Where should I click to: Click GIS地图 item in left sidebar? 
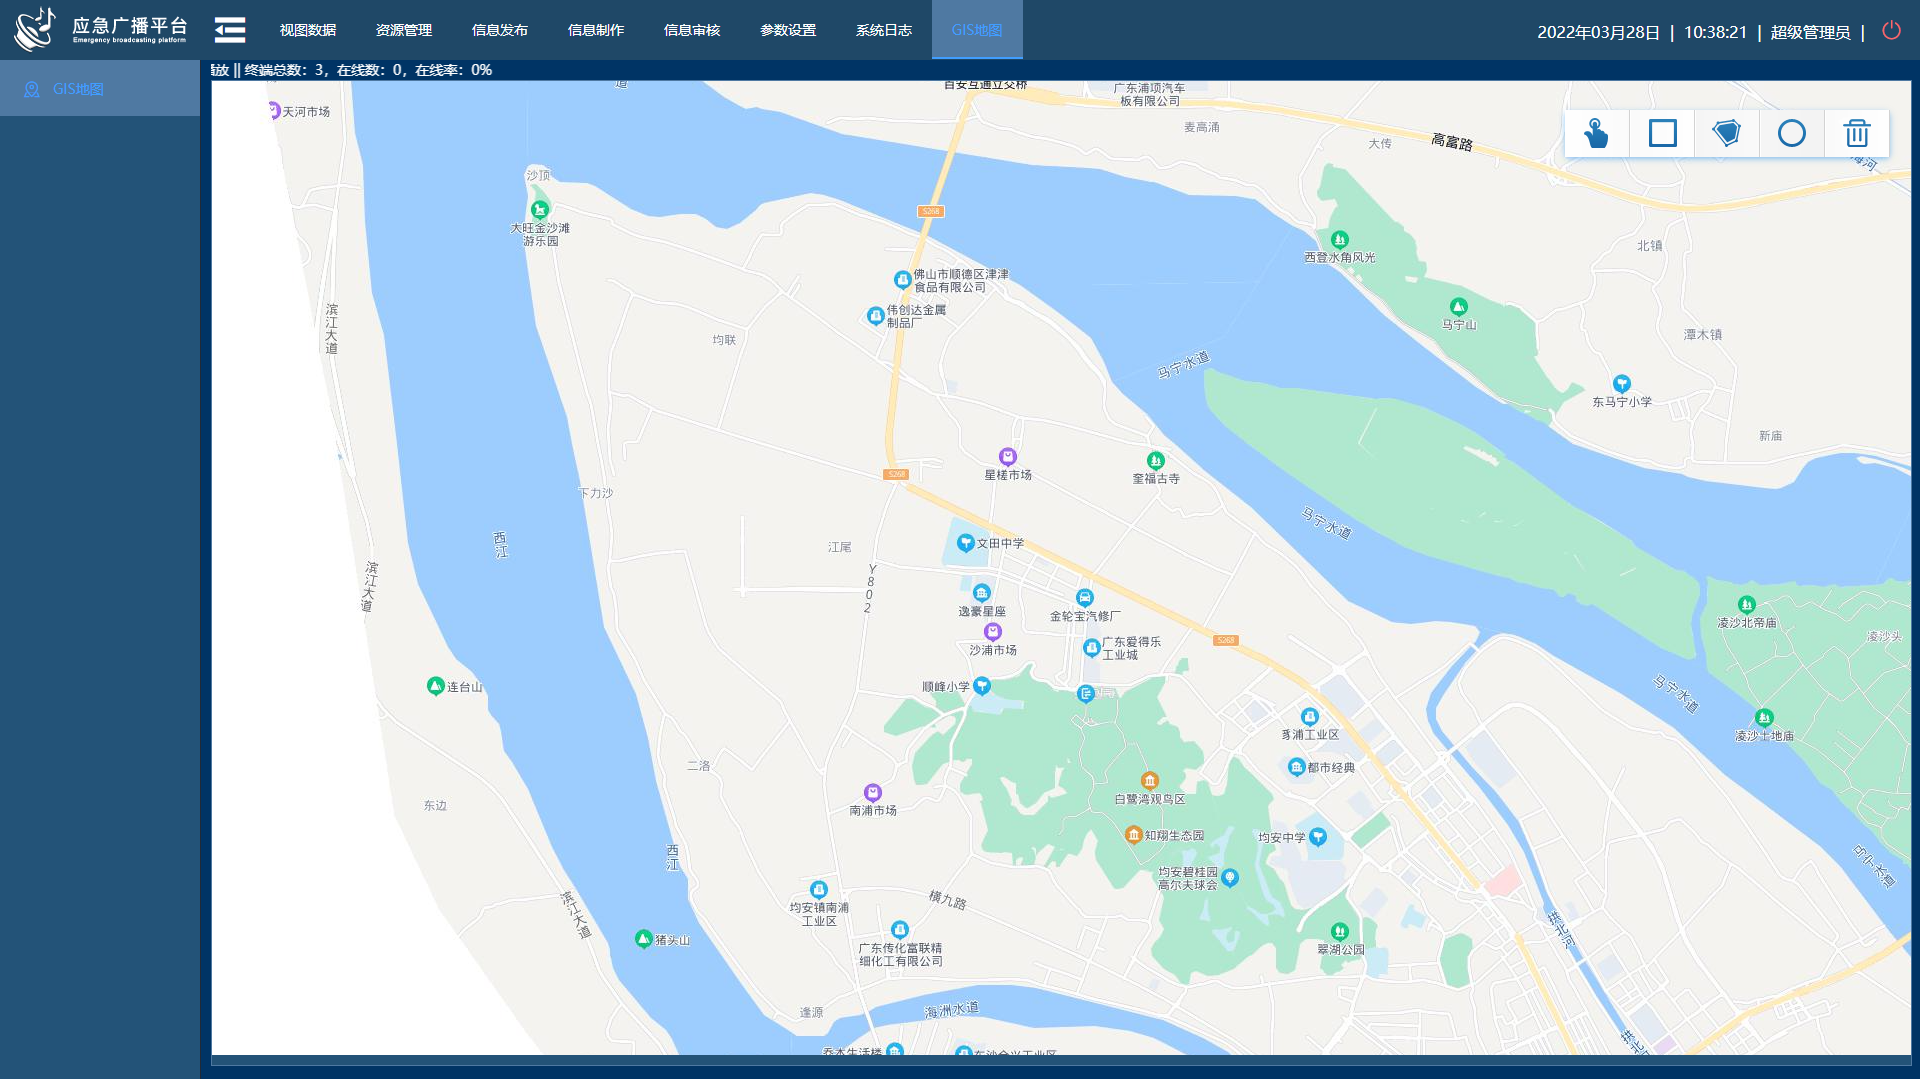tap(78, 89)
